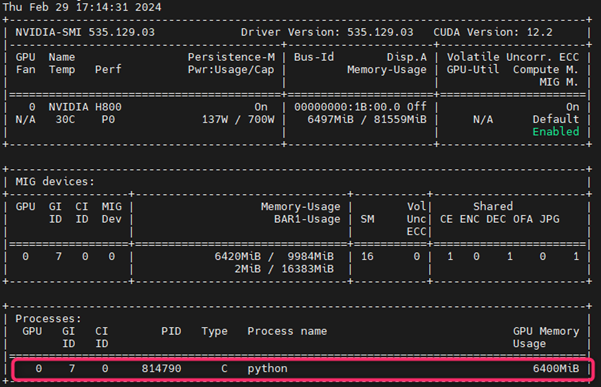Click the JPG column header
This screenshot has height=387, width=601.
coord(549,219)
